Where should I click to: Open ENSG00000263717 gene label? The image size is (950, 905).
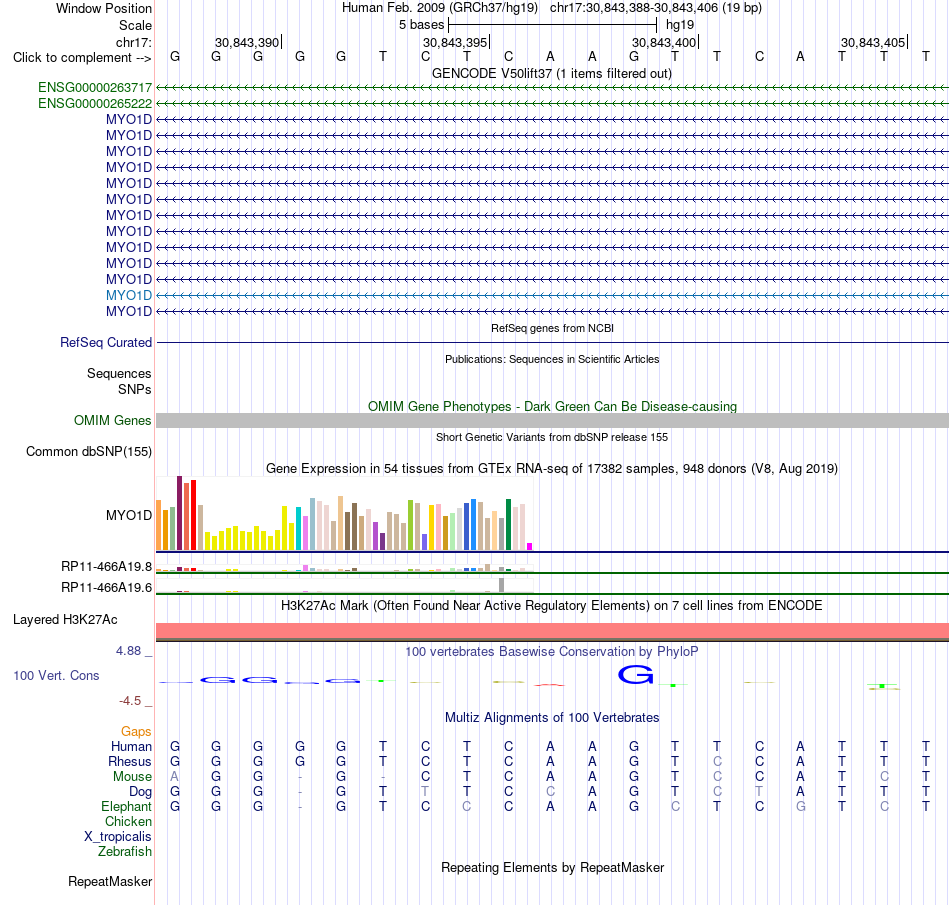coord(95,88)
